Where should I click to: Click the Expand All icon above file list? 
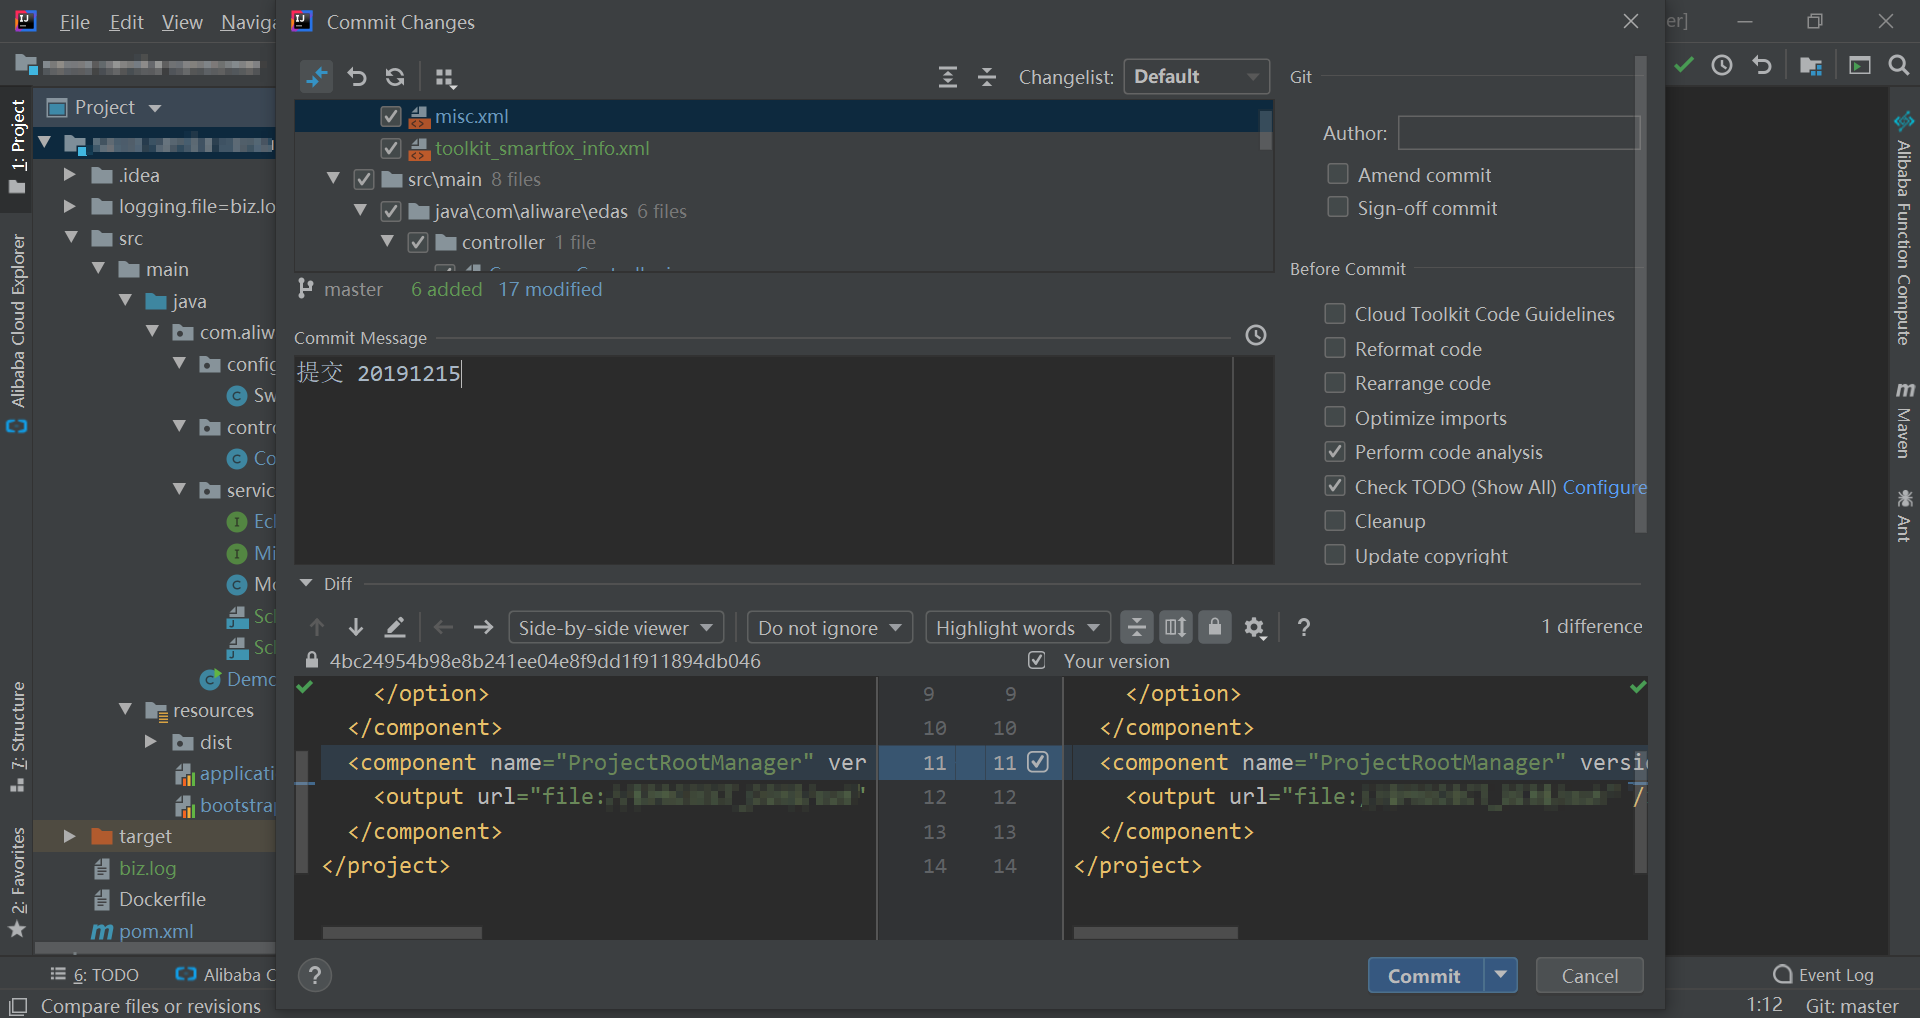(947, 77)
